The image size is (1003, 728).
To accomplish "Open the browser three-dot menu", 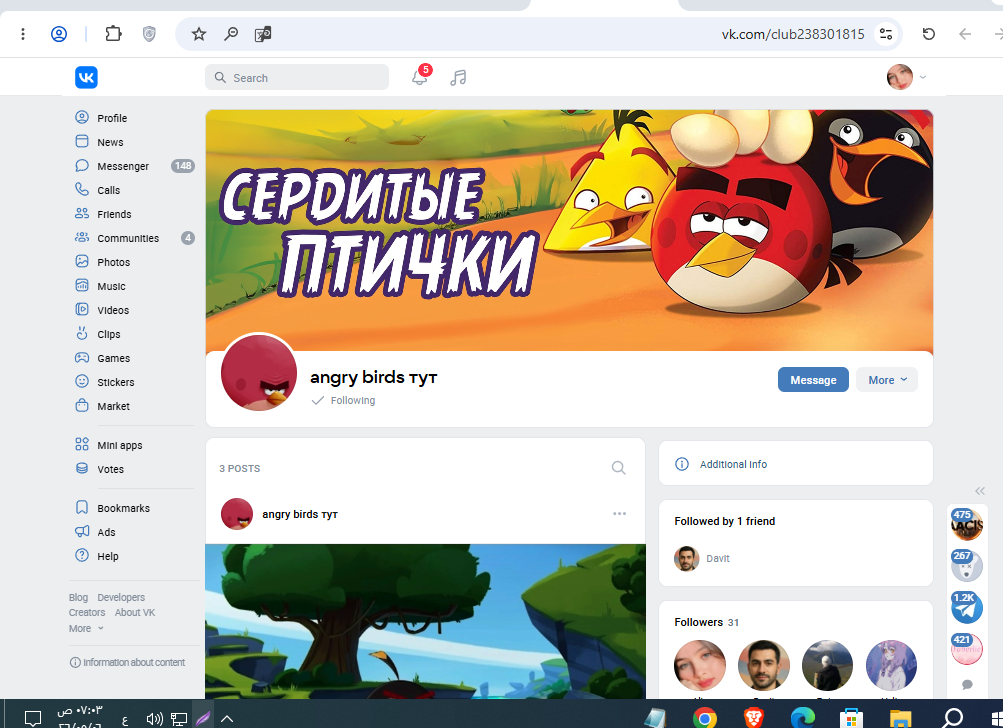I will 23,34.
